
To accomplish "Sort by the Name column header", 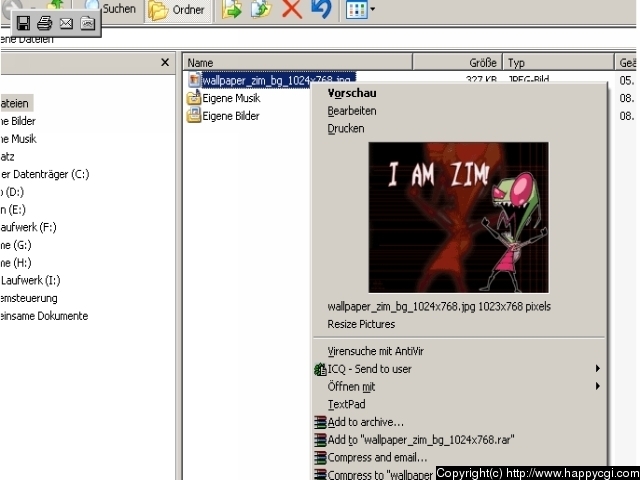I will point(298,62).
